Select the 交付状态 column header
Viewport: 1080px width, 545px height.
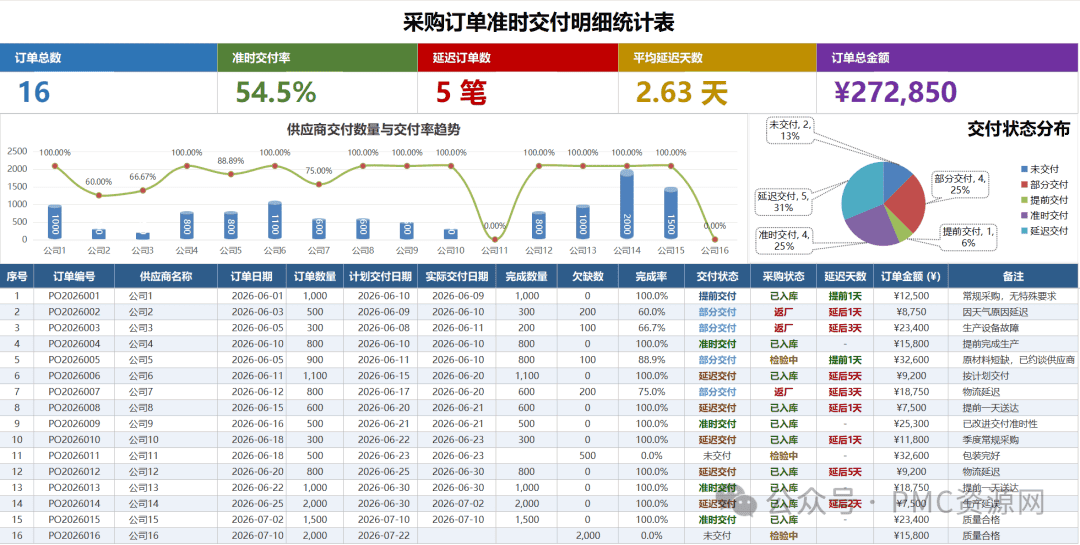point(718,276)
